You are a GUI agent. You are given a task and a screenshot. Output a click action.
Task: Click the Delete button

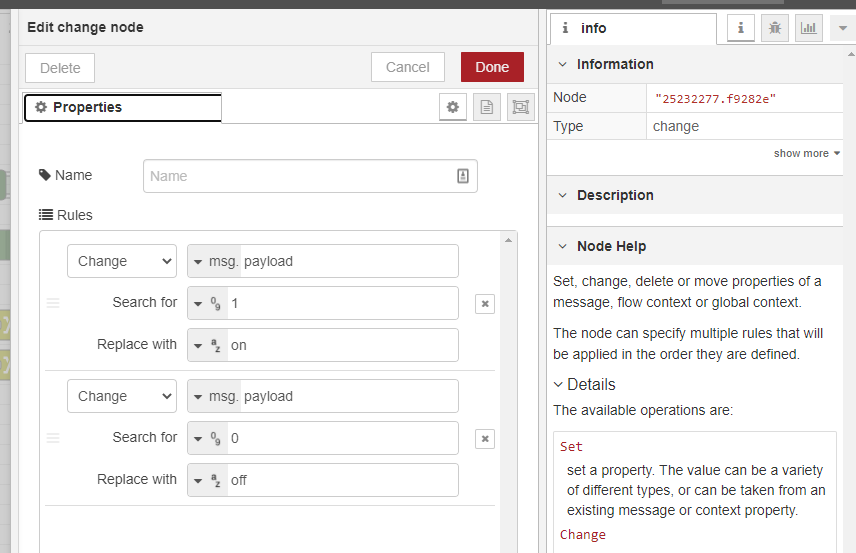pyautogui.click(x=60, y=68)
